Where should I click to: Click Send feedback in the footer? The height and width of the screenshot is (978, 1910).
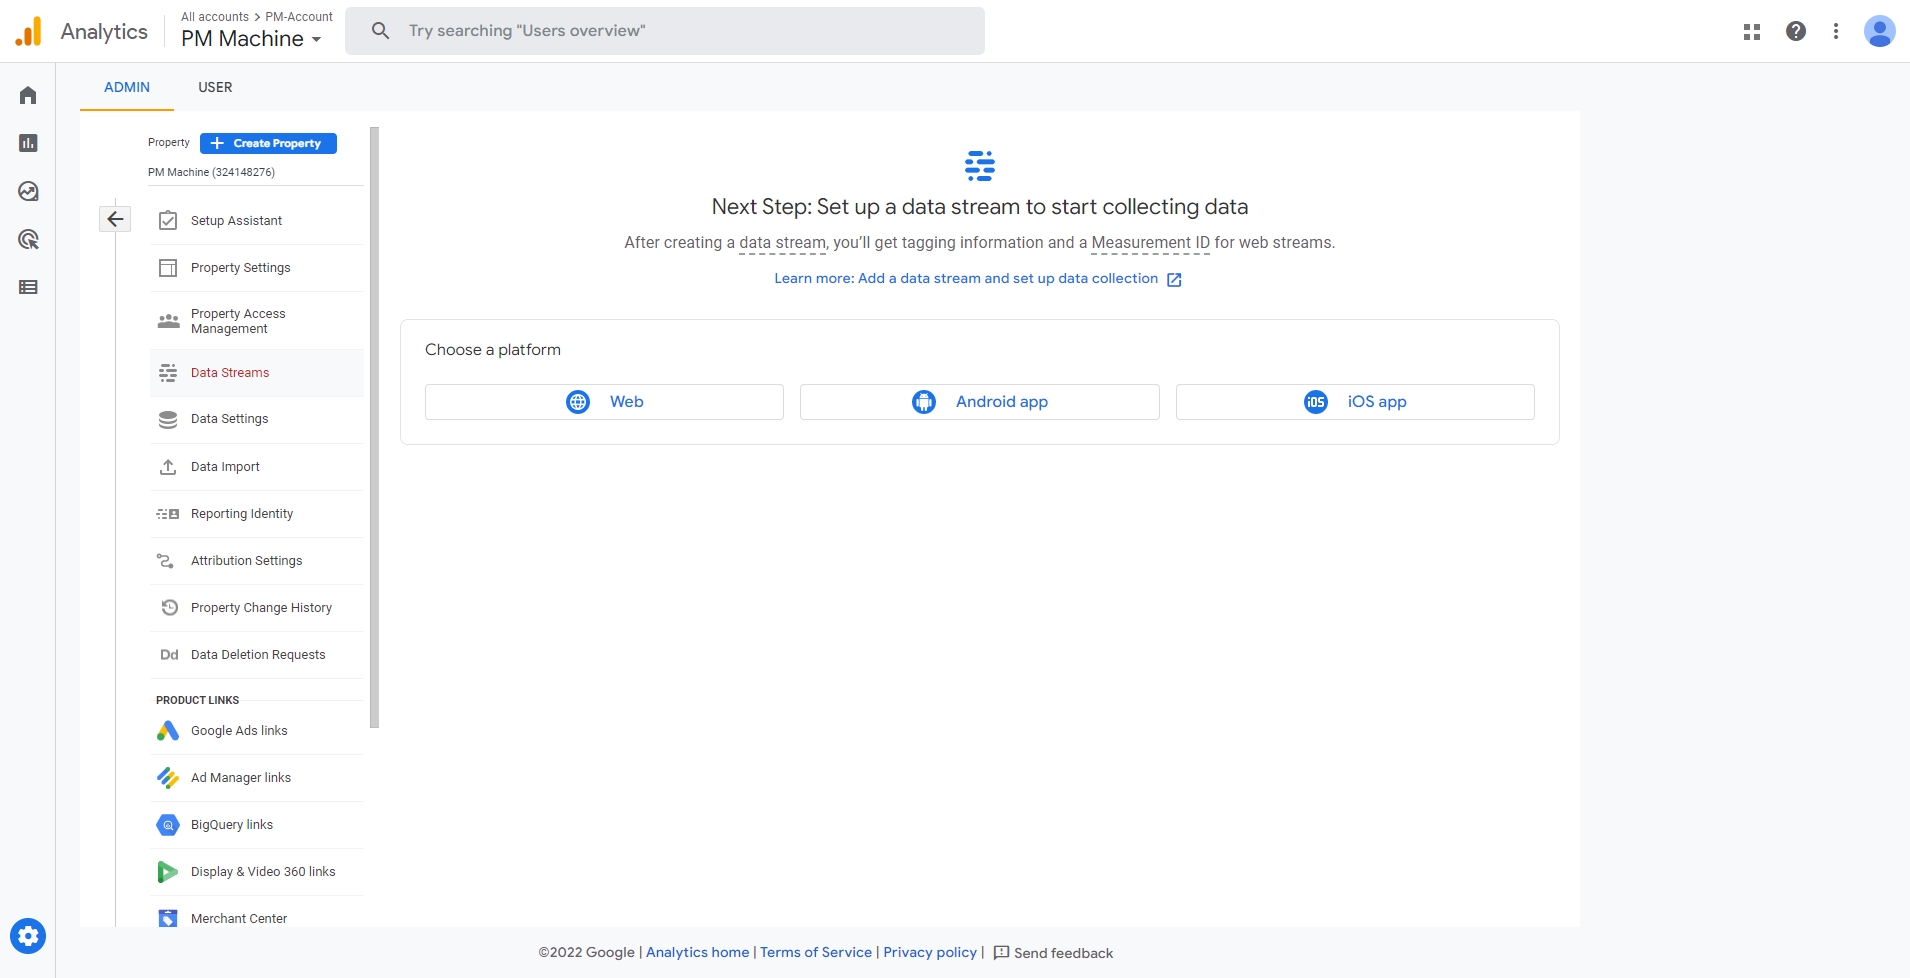click(1053, 953)
